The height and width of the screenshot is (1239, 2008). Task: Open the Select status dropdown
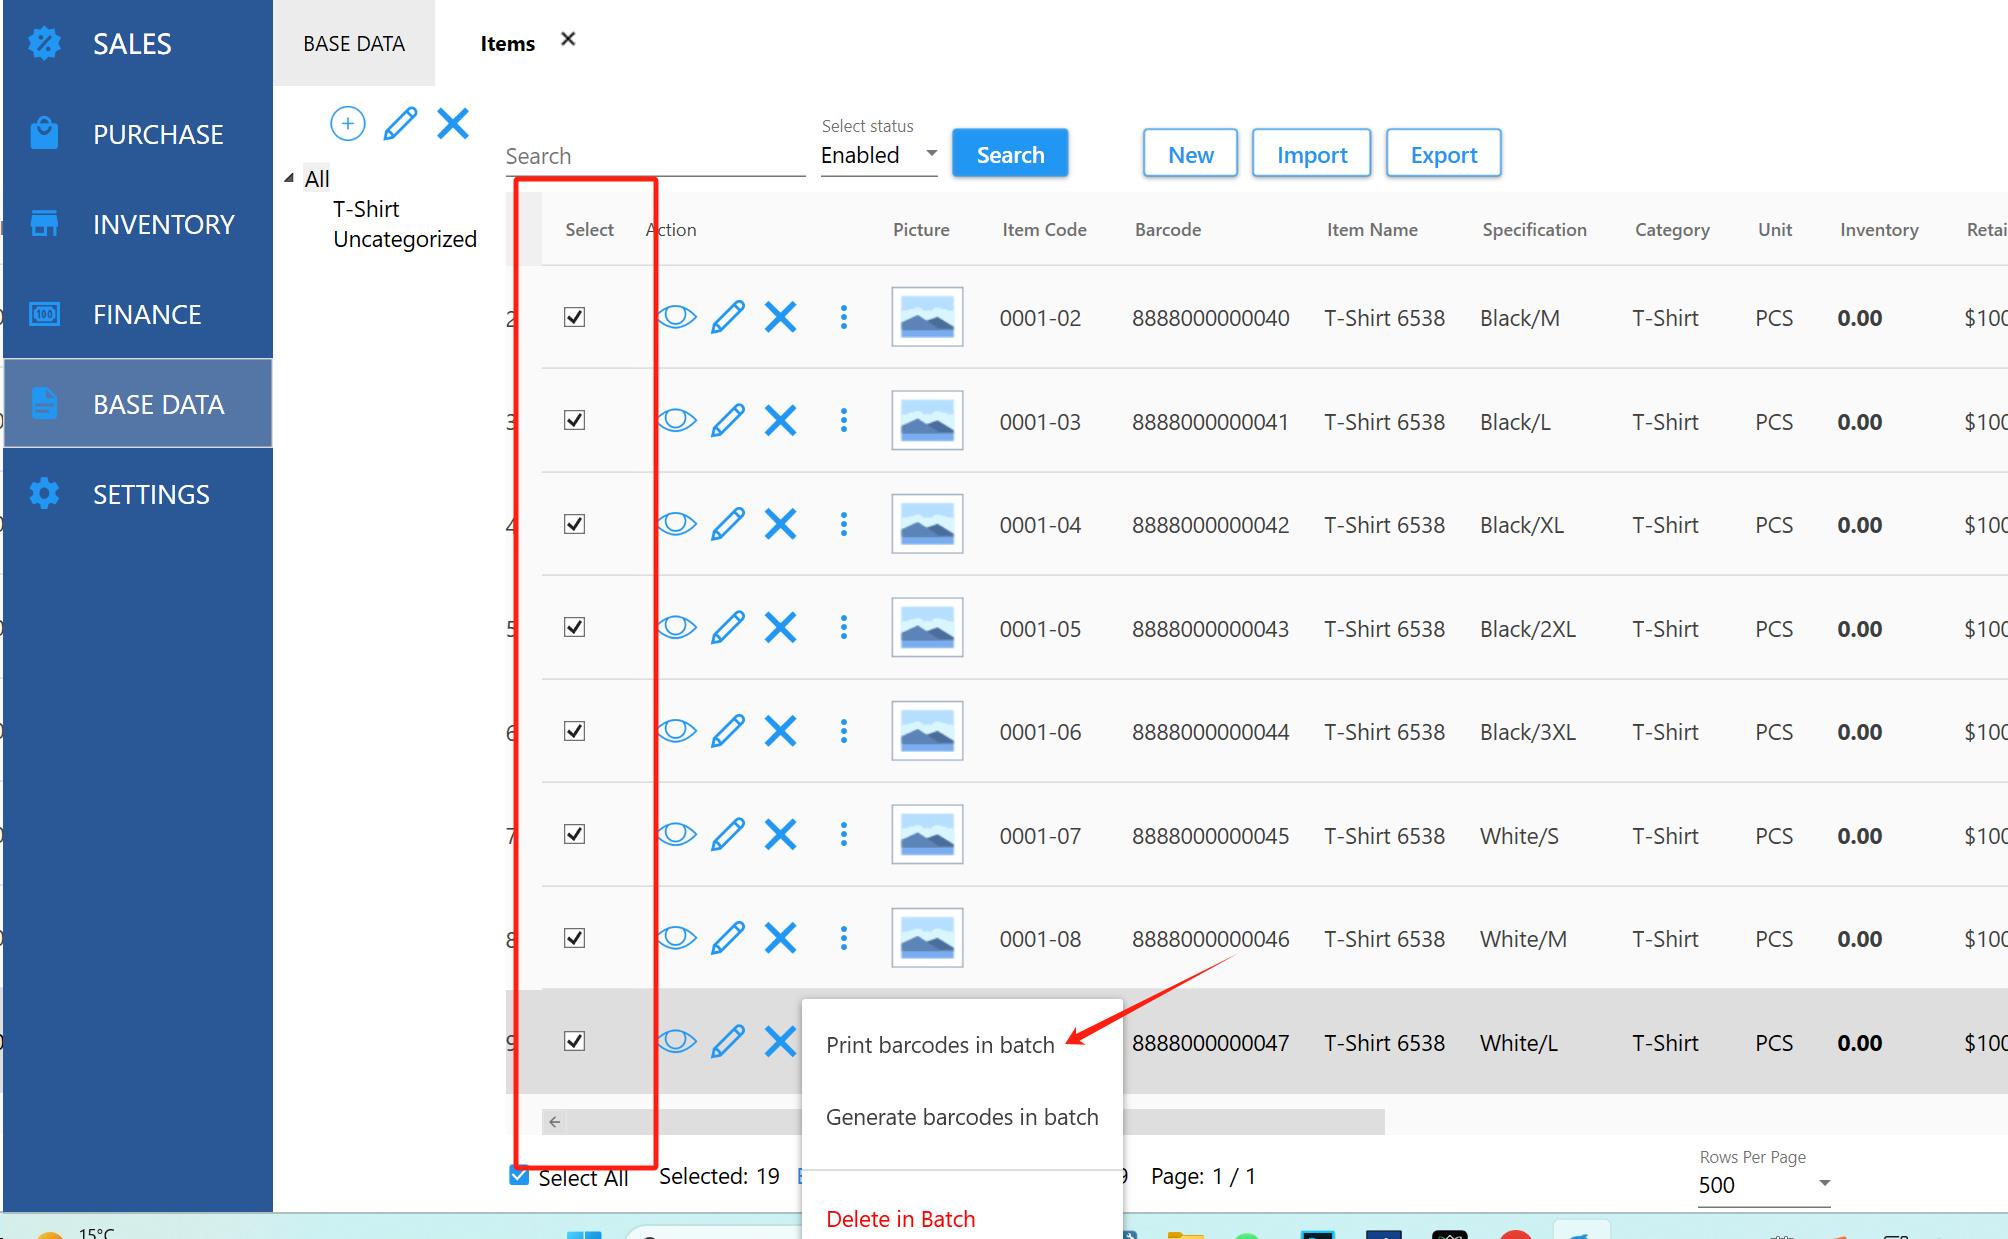click(x=878, y=155)
